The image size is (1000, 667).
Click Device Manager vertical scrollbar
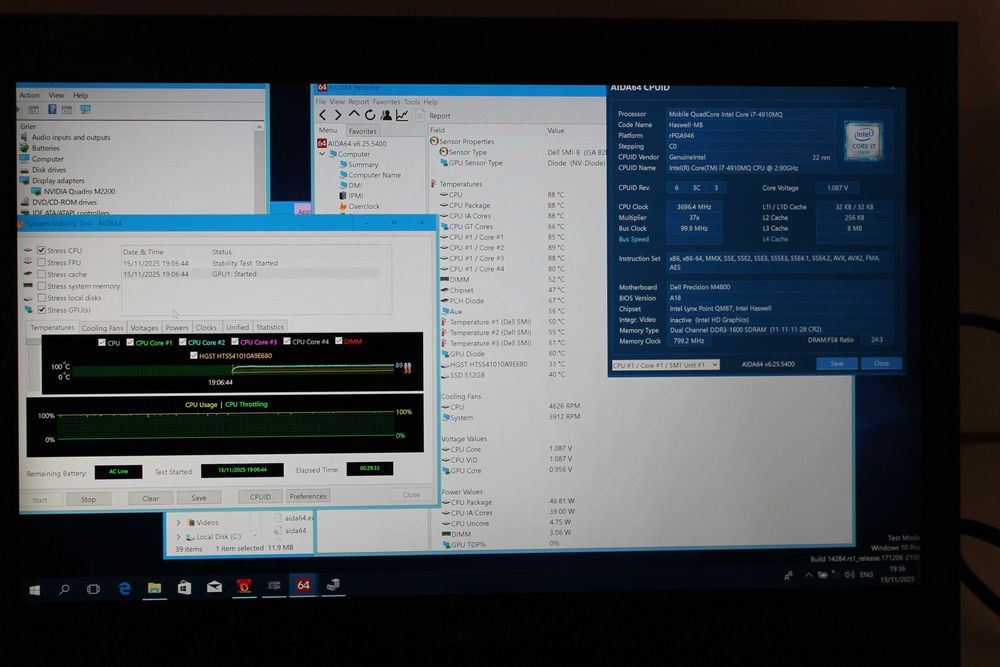tap(259, 167)
